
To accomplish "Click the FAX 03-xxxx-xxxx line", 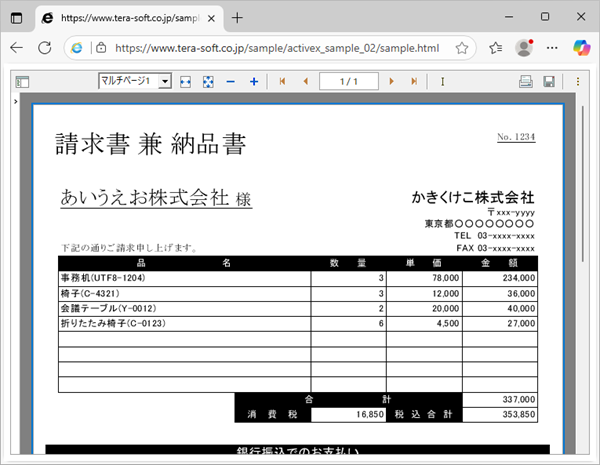I will (x=495, y=248).
